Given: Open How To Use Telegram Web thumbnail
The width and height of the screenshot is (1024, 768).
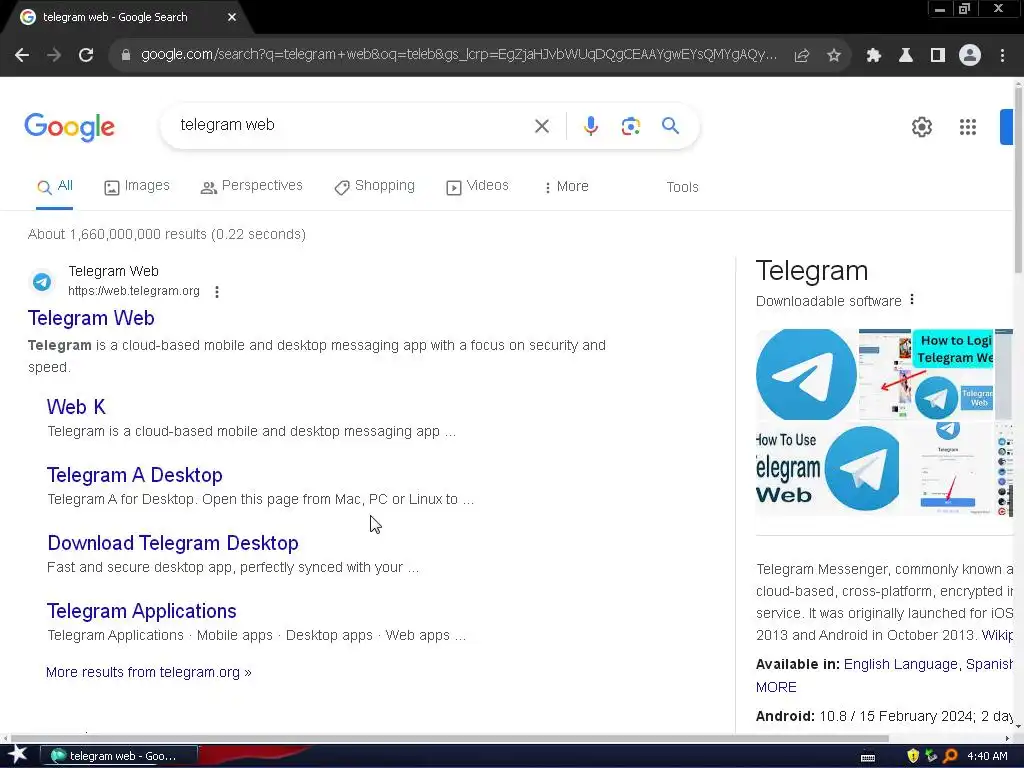Looking at the screenshot, I should (x=828, y=468).
